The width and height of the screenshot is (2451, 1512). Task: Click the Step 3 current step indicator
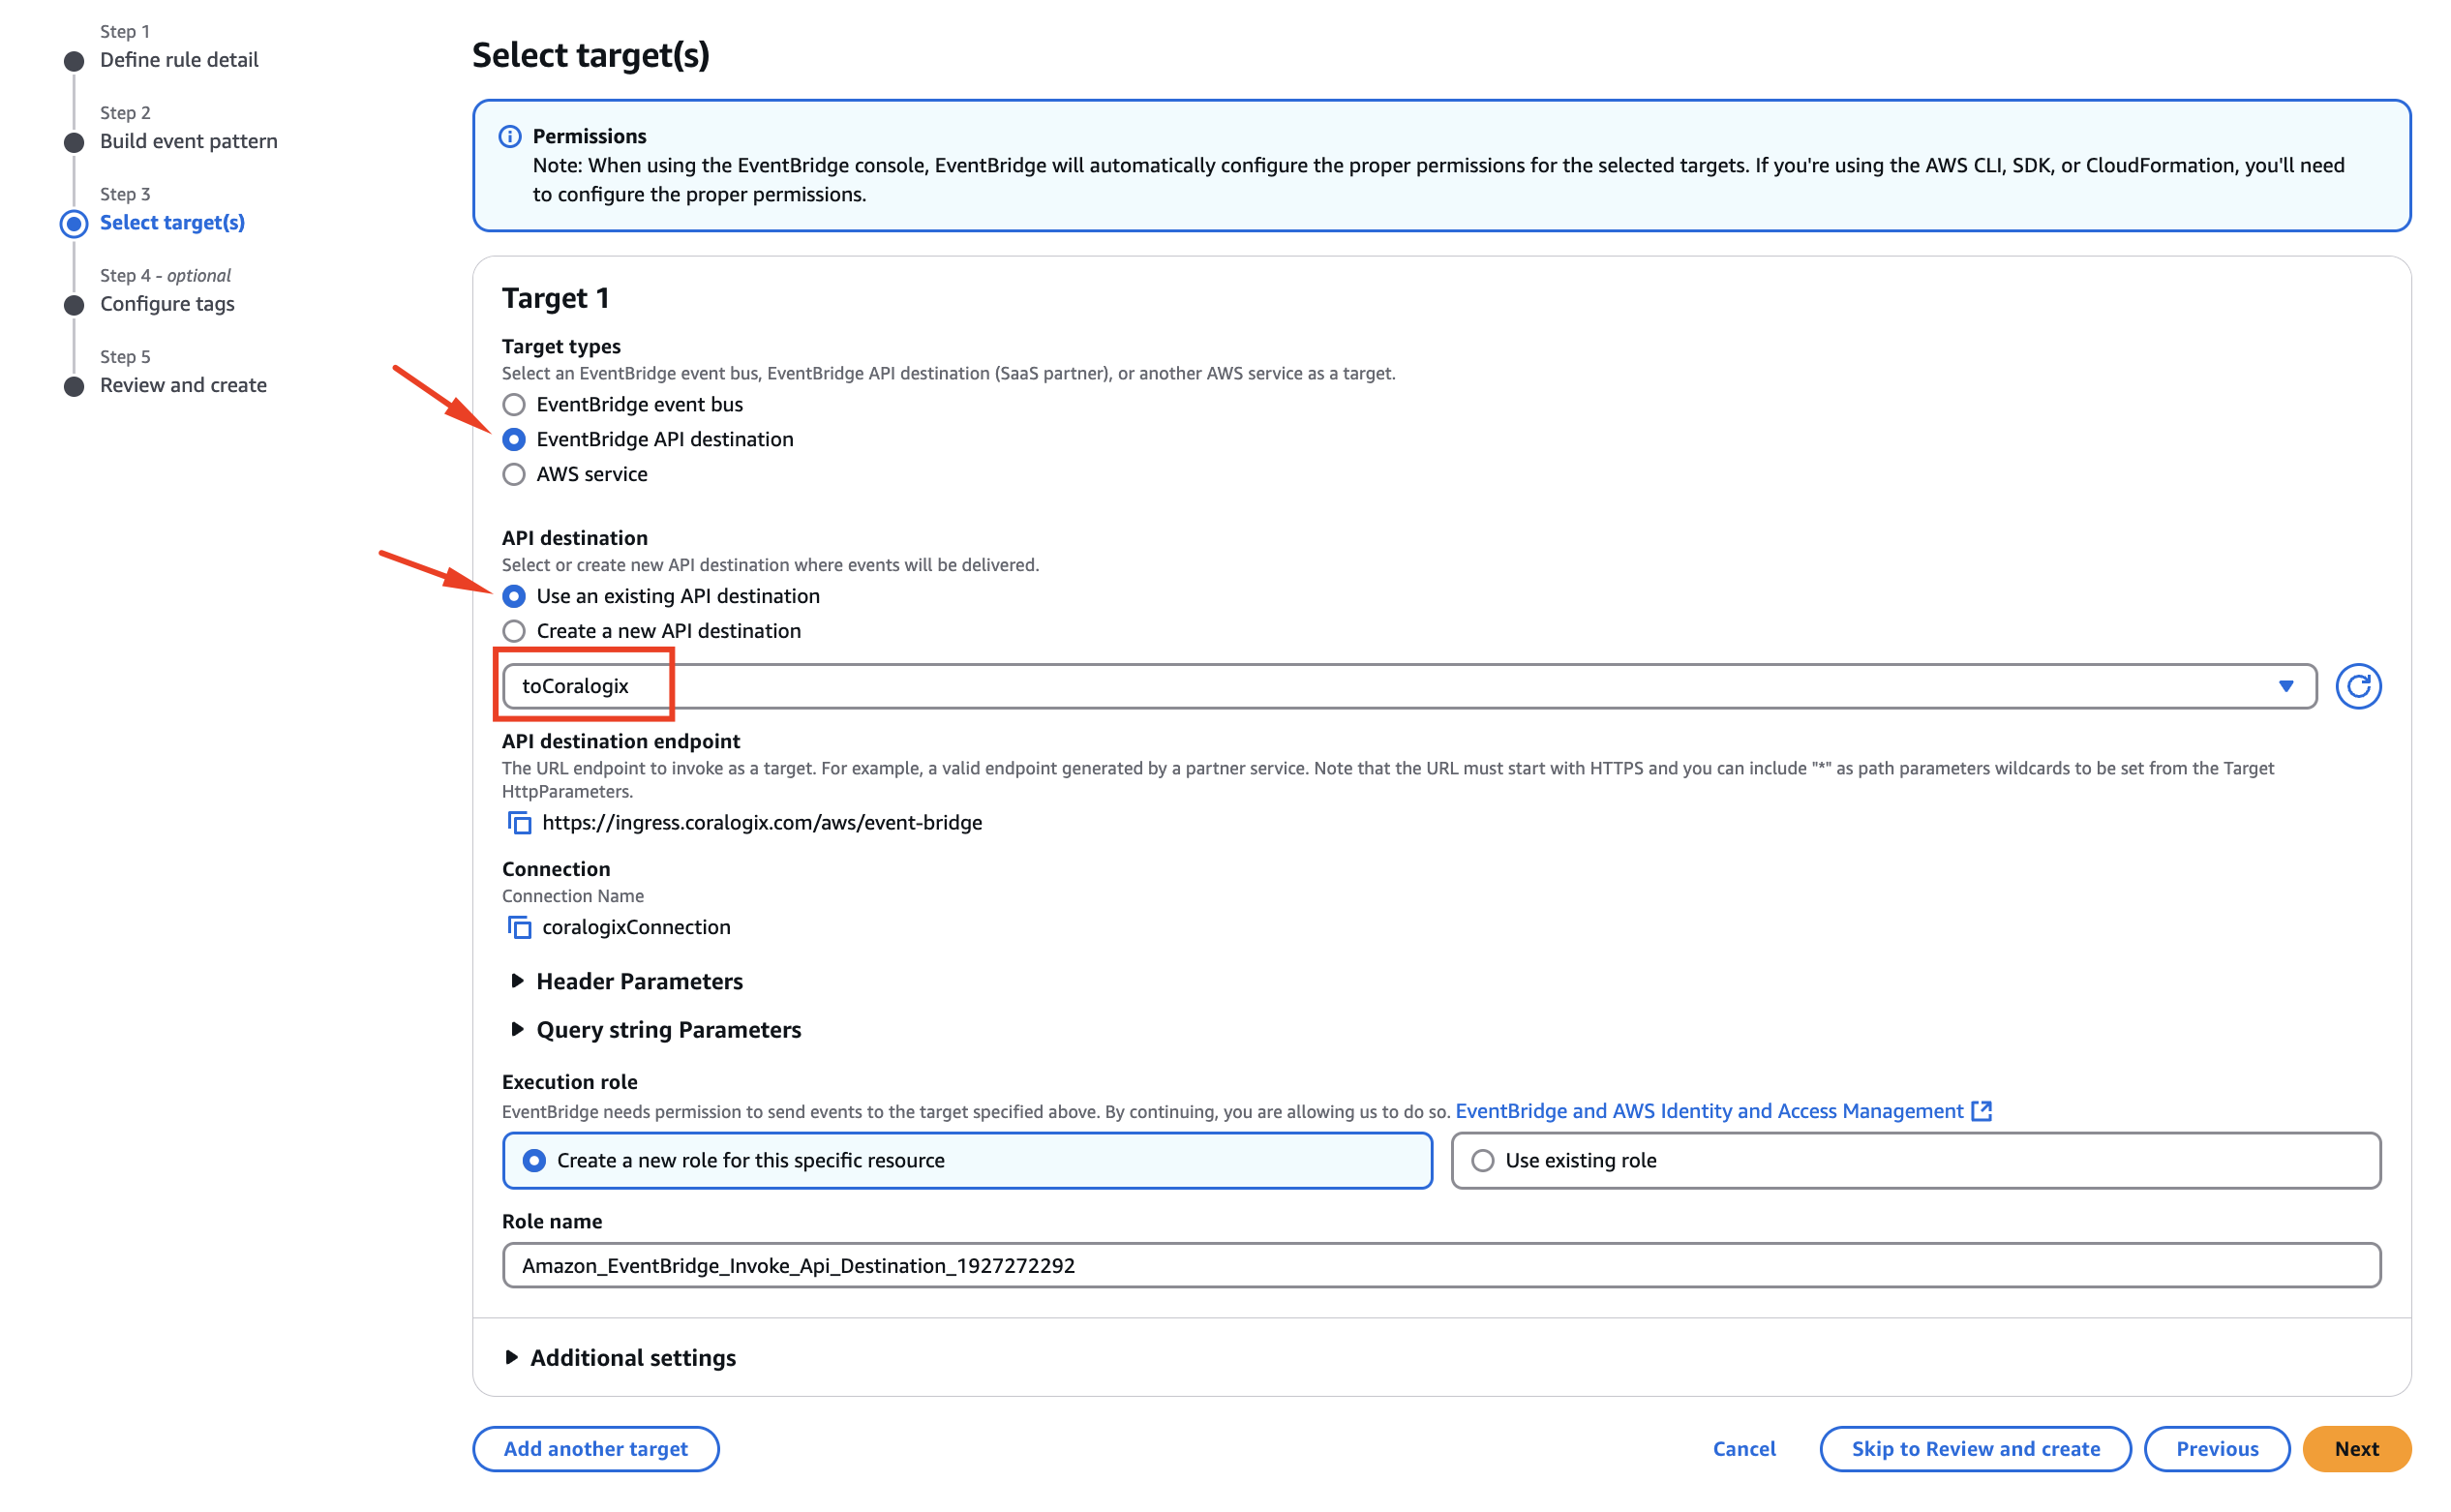(x=74, y=223)
